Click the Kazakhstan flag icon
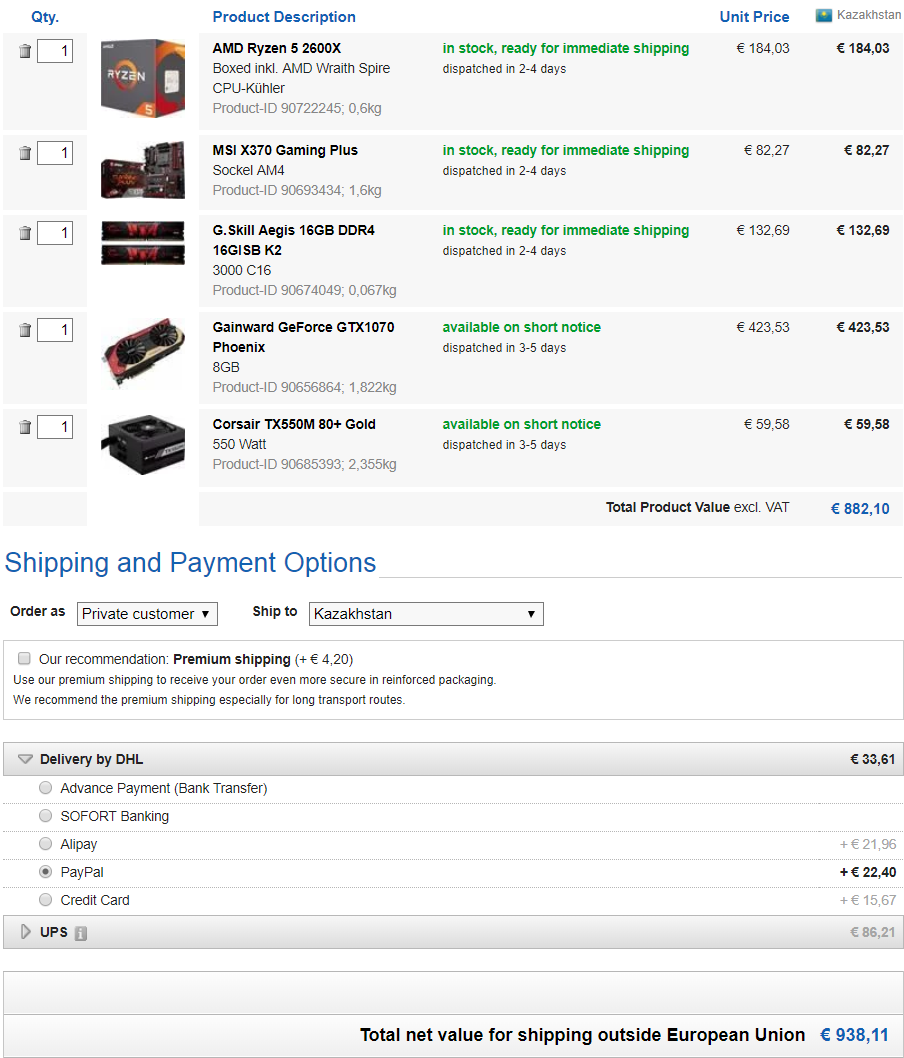The width and height of the screenshot is (904, 1058). 824,15
